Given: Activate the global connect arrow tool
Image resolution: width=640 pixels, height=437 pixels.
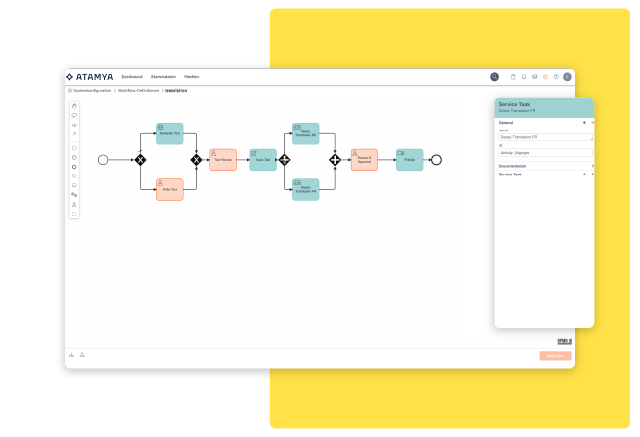Looking at the screenshot, I should click(74, 134).
